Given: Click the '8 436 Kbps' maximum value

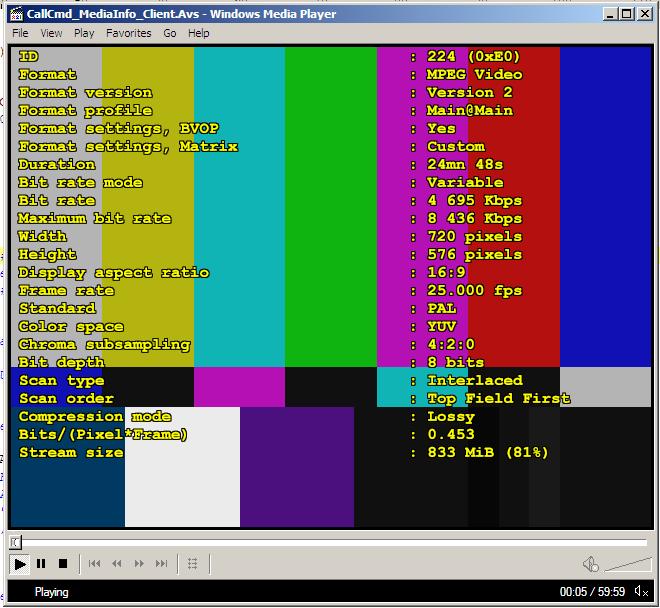Looking at the screenshot, I should click(x=474, y=219).
